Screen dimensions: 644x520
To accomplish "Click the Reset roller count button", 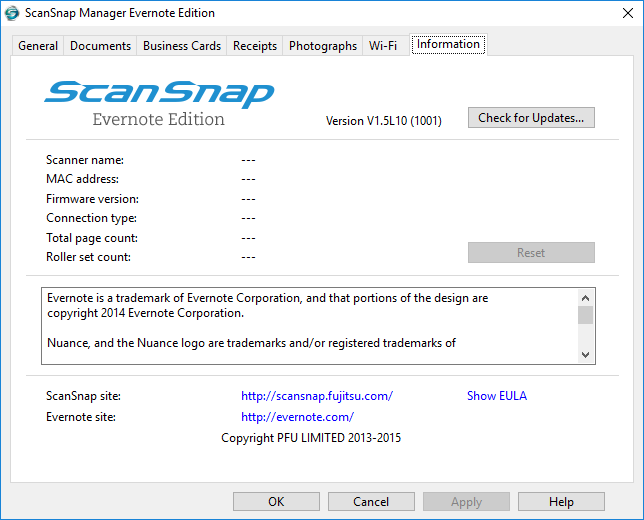I will pos(531,253).
